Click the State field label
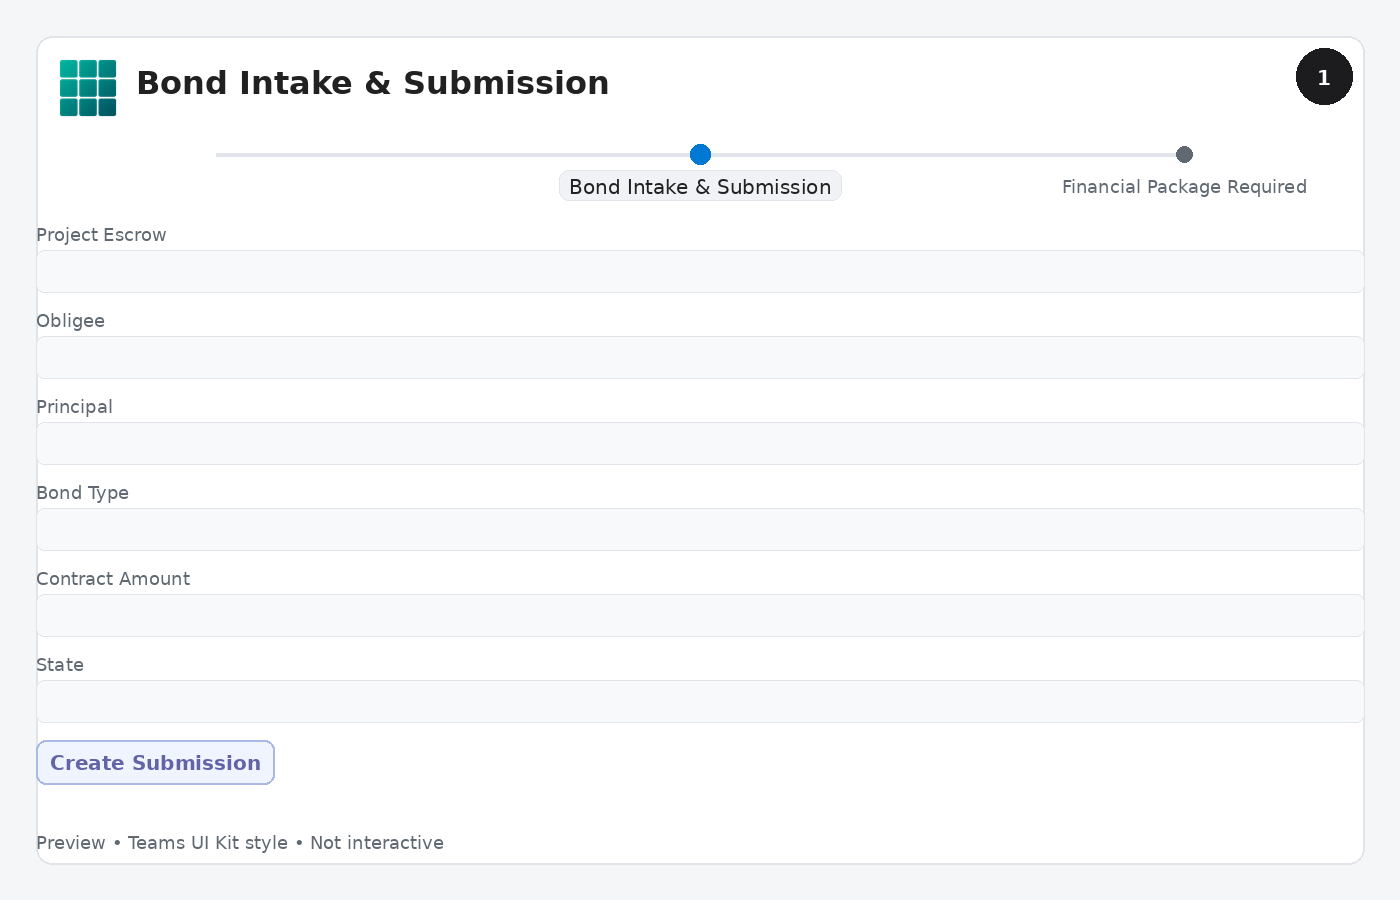Image resolution: width=1400 pixels, height=900 pixels. [x=60, y=665]
